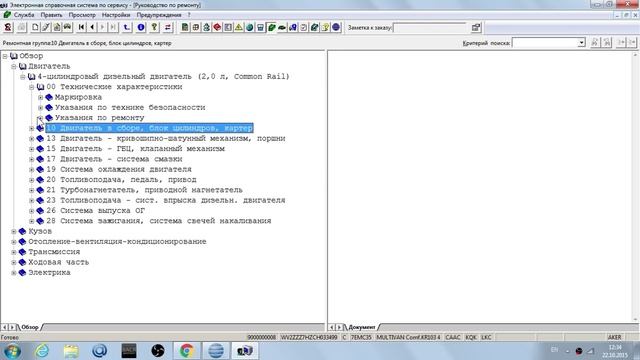The height and width of the screenshot is (360, 640).
Task: Click the red swap arrows icon
Action: click(167, 27)
